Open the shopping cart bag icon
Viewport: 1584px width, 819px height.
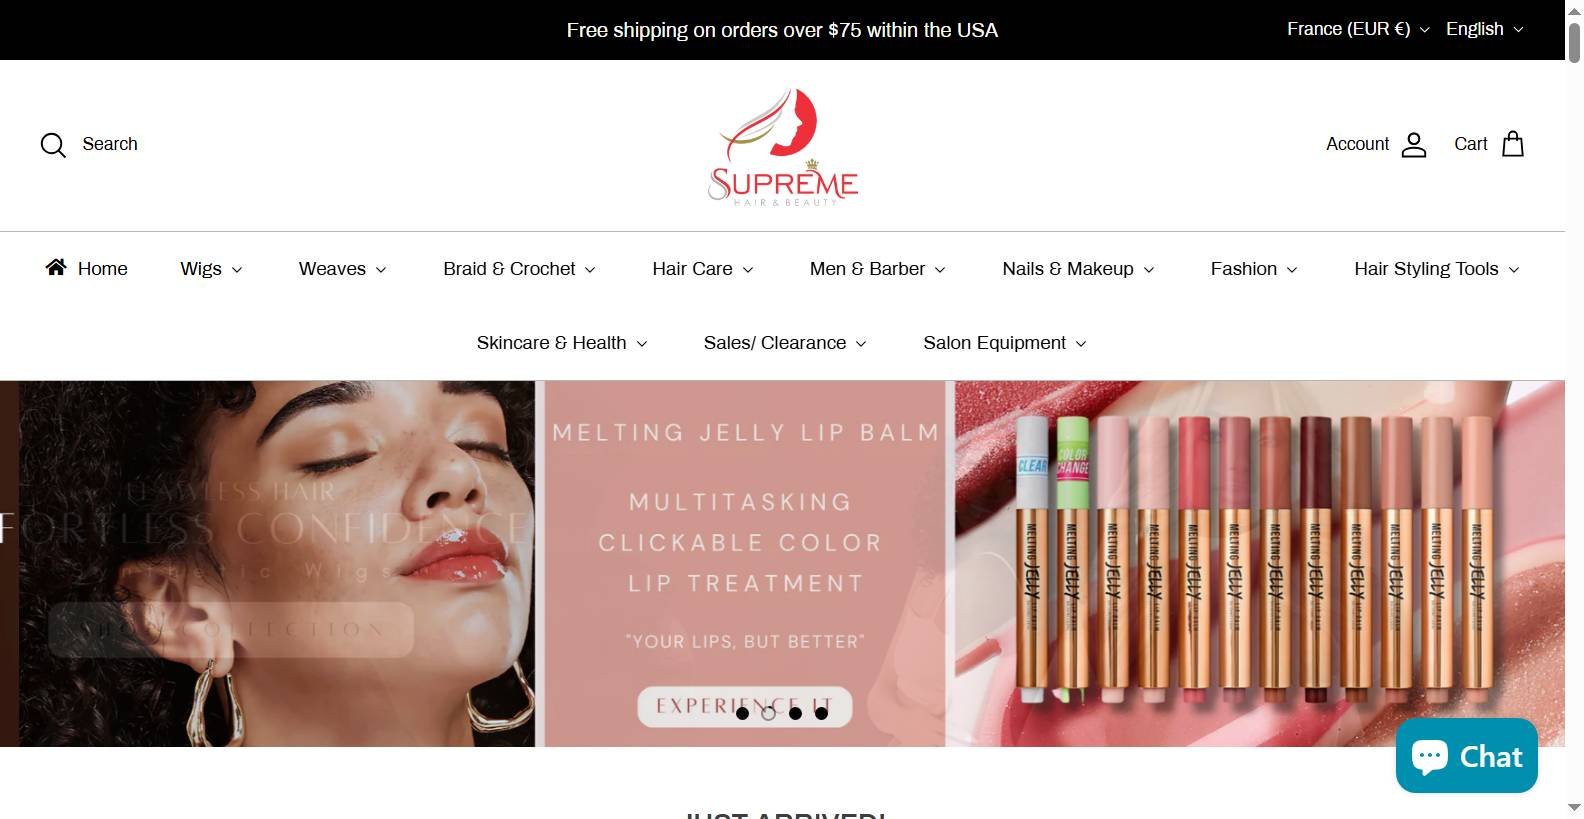click(1513, 144)
